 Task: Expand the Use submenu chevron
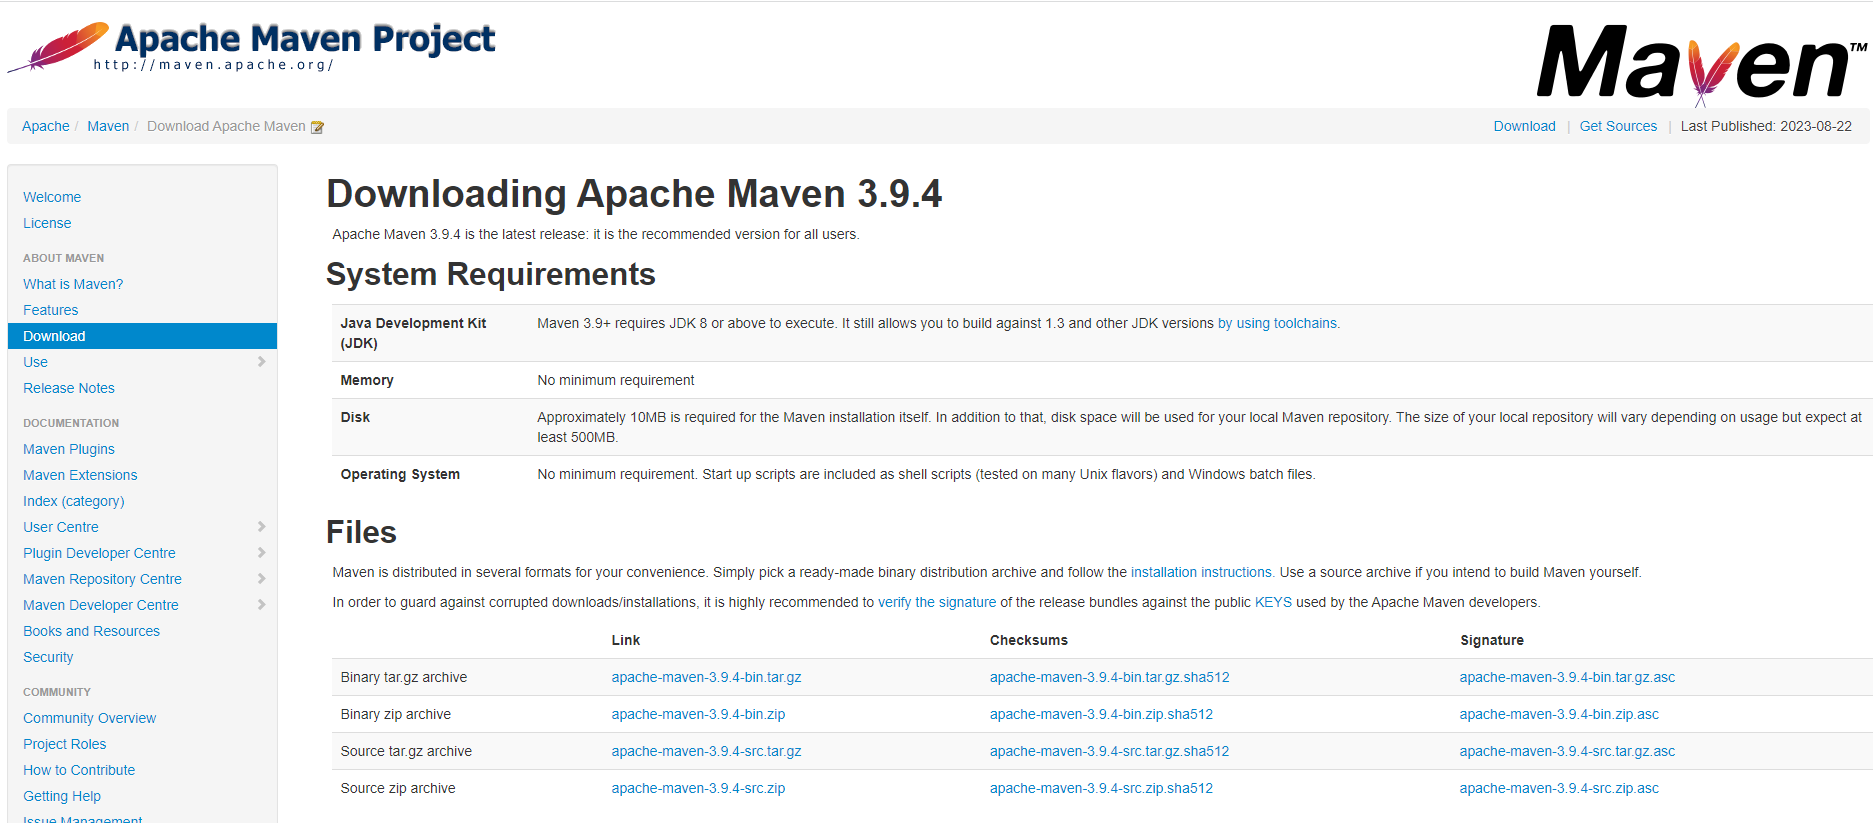(x=262, y=362)
